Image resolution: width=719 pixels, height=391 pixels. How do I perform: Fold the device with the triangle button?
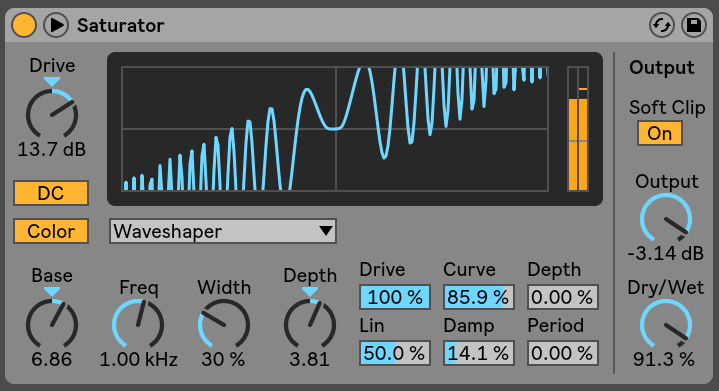56,25
